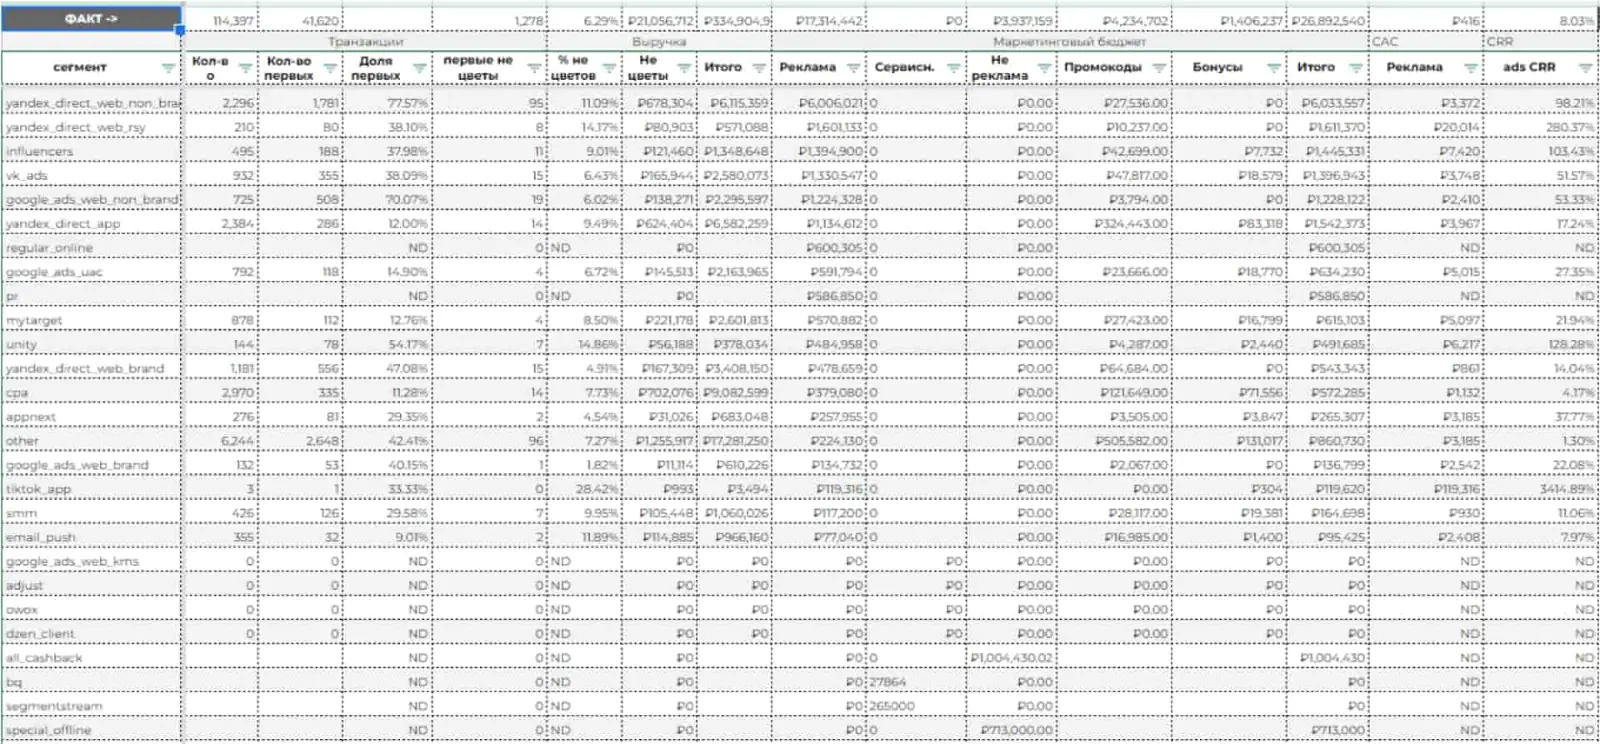Select the vk_ads segment cell
Screen dimensions: 1600x744
(x=92, y=175)
